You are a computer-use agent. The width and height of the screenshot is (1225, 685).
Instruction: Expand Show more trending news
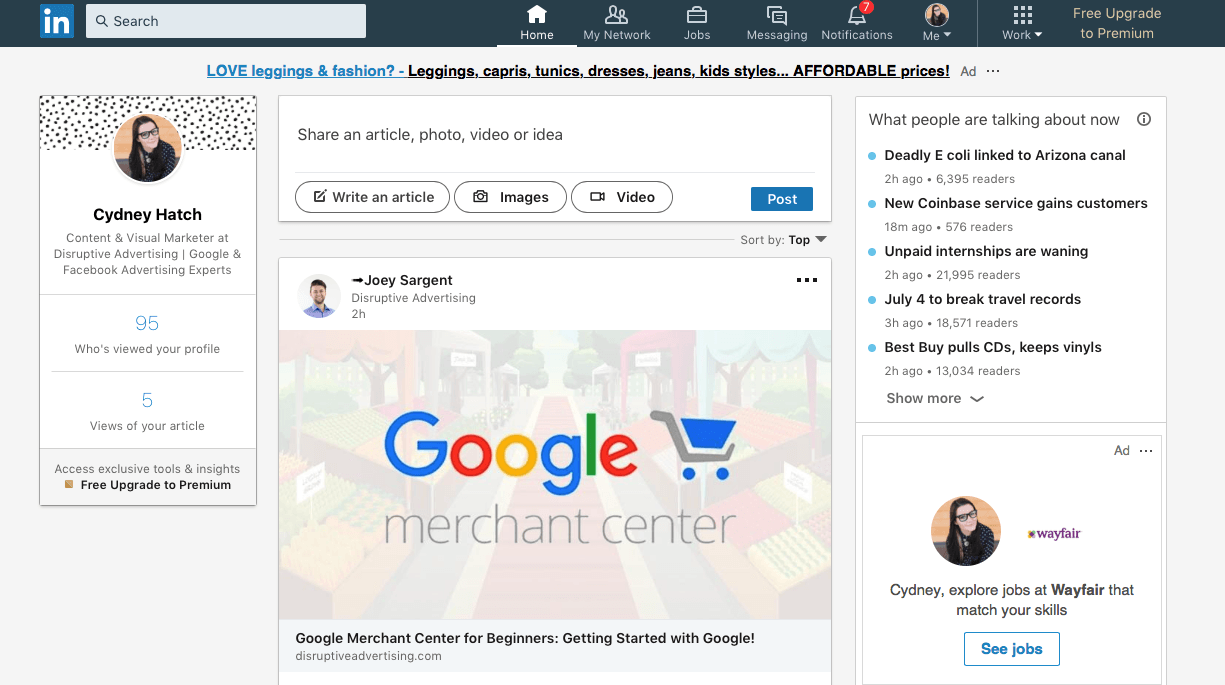[935, 398]
